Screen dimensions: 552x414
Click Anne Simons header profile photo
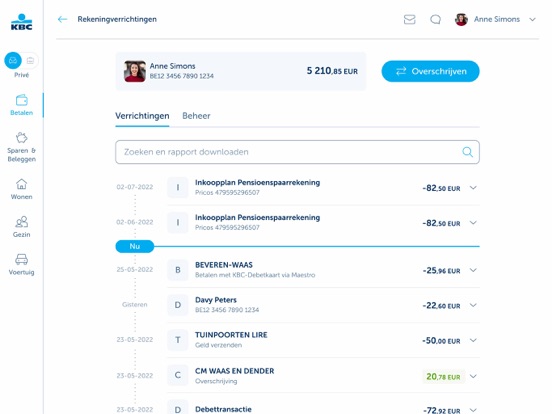click(x=461, y=19)
